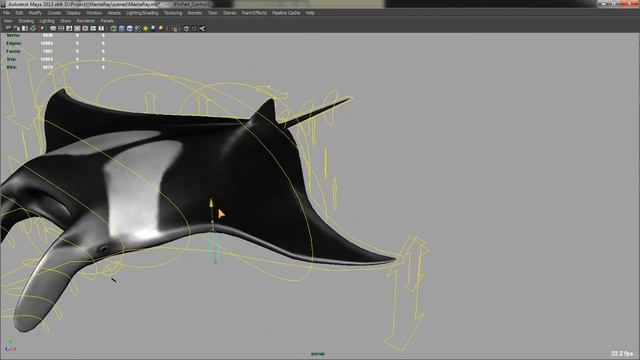640x360 pixels.
Task: Click the 'persp' camera name label
Action: tap(318, 354)
